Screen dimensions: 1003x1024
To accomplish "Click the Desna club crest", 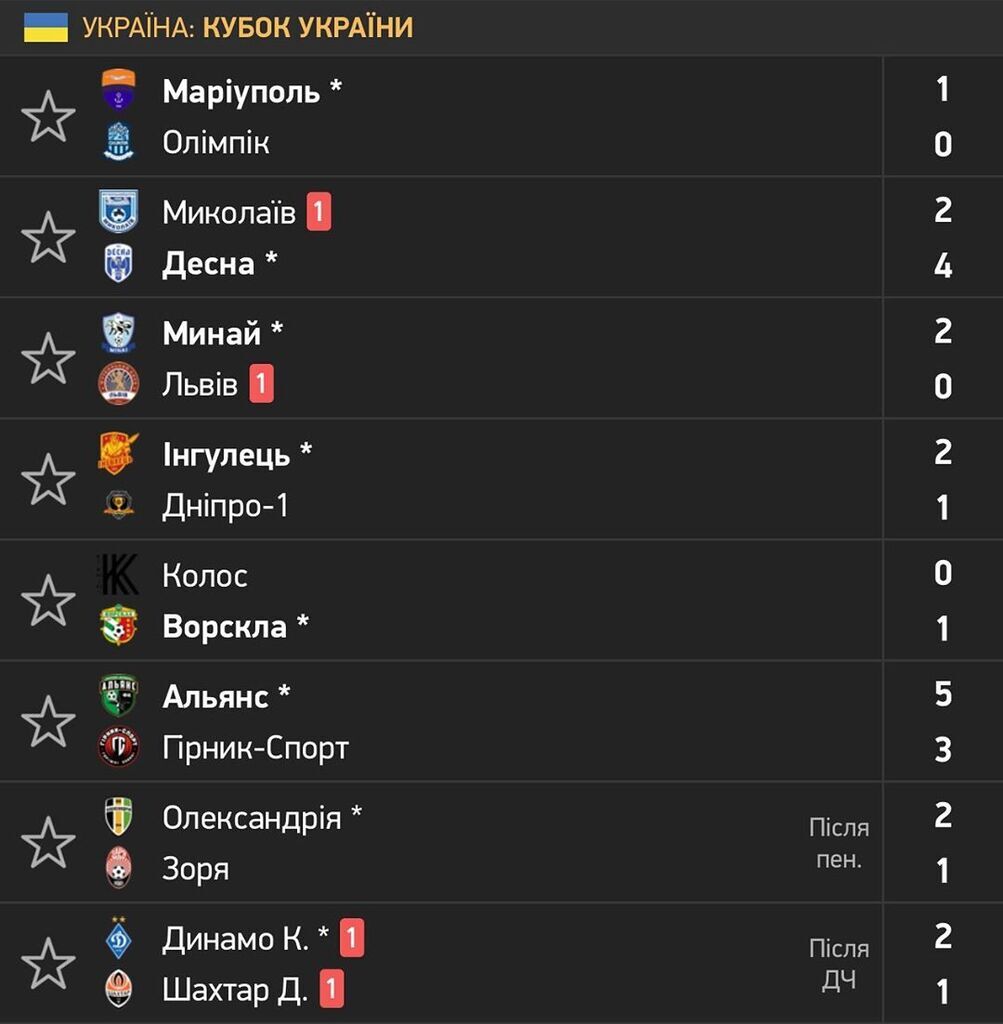I will [119, 263].
